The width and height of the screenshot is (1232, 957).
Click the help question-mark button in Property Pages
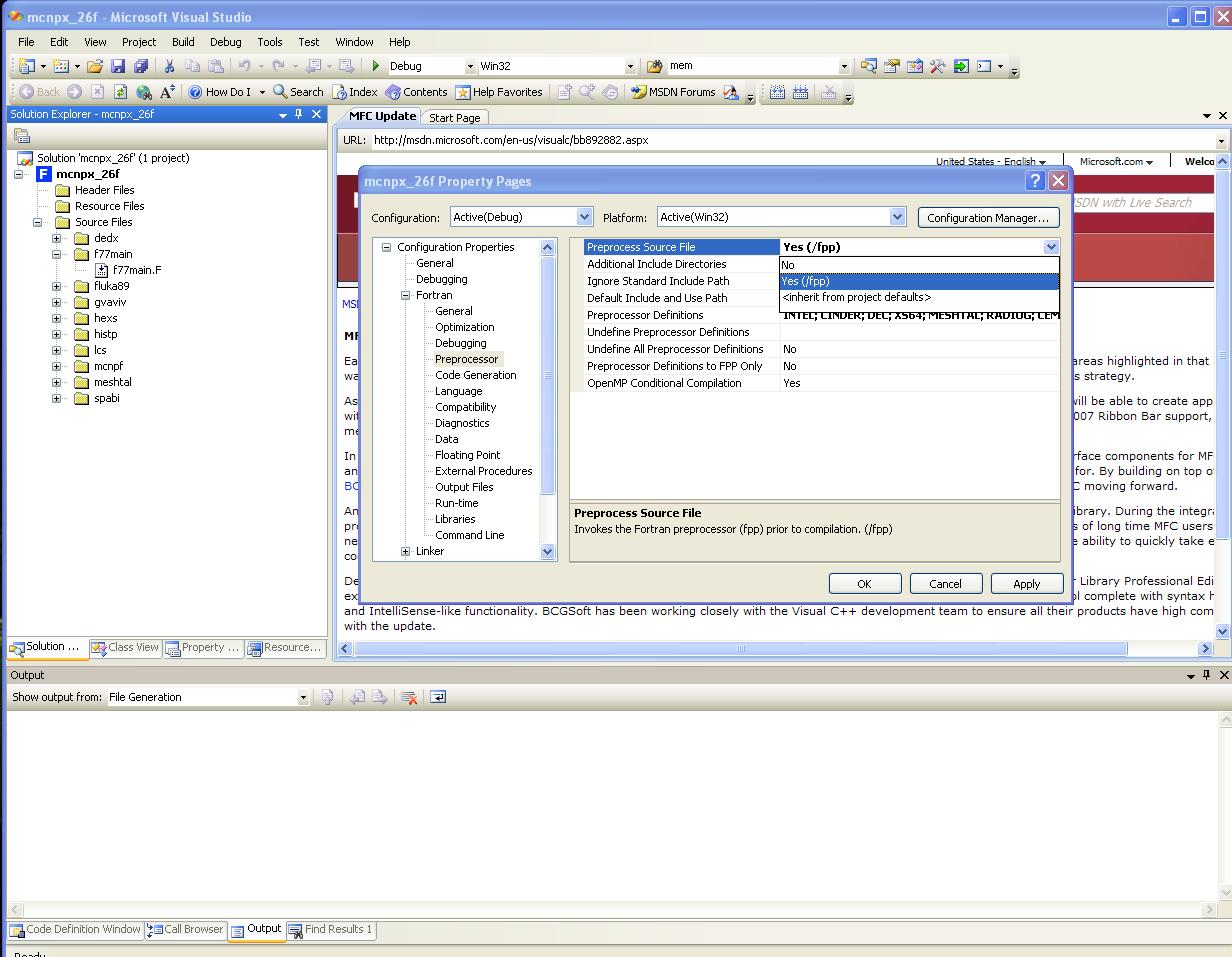coord(1035,181)
